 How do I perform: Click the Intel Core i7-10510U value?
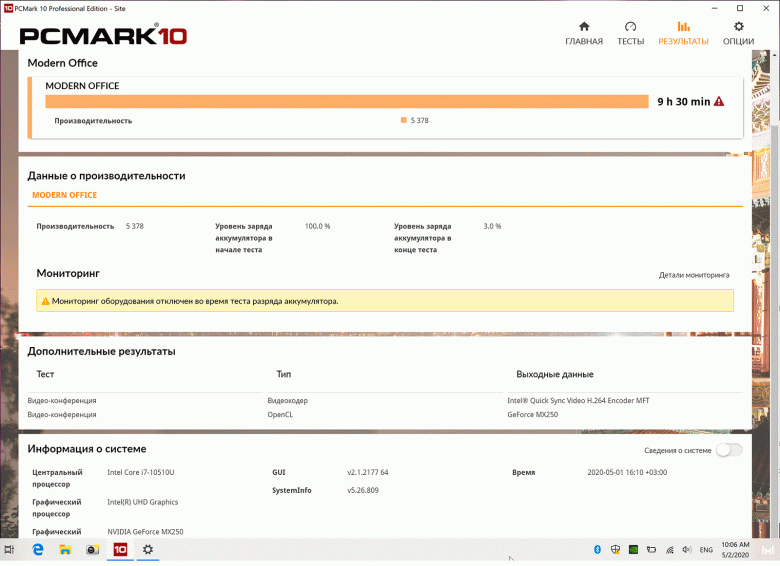[141, 472]
